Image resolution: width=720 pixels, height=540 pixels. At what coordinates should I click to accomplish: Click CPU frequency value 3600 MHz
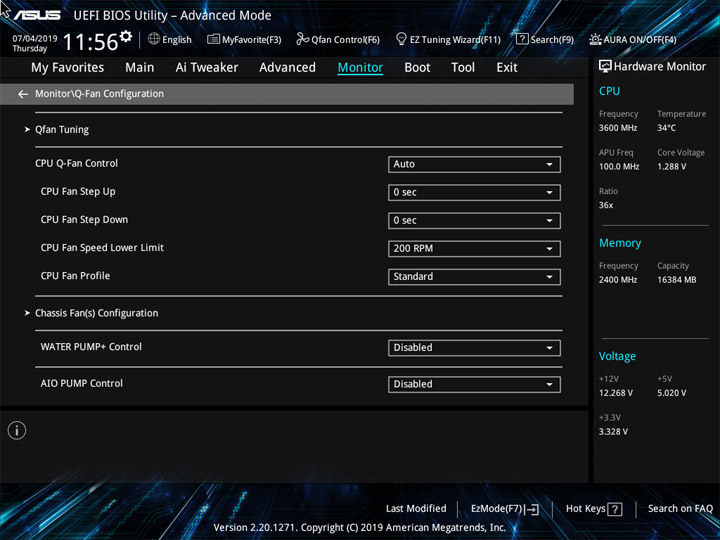point(618,128)
